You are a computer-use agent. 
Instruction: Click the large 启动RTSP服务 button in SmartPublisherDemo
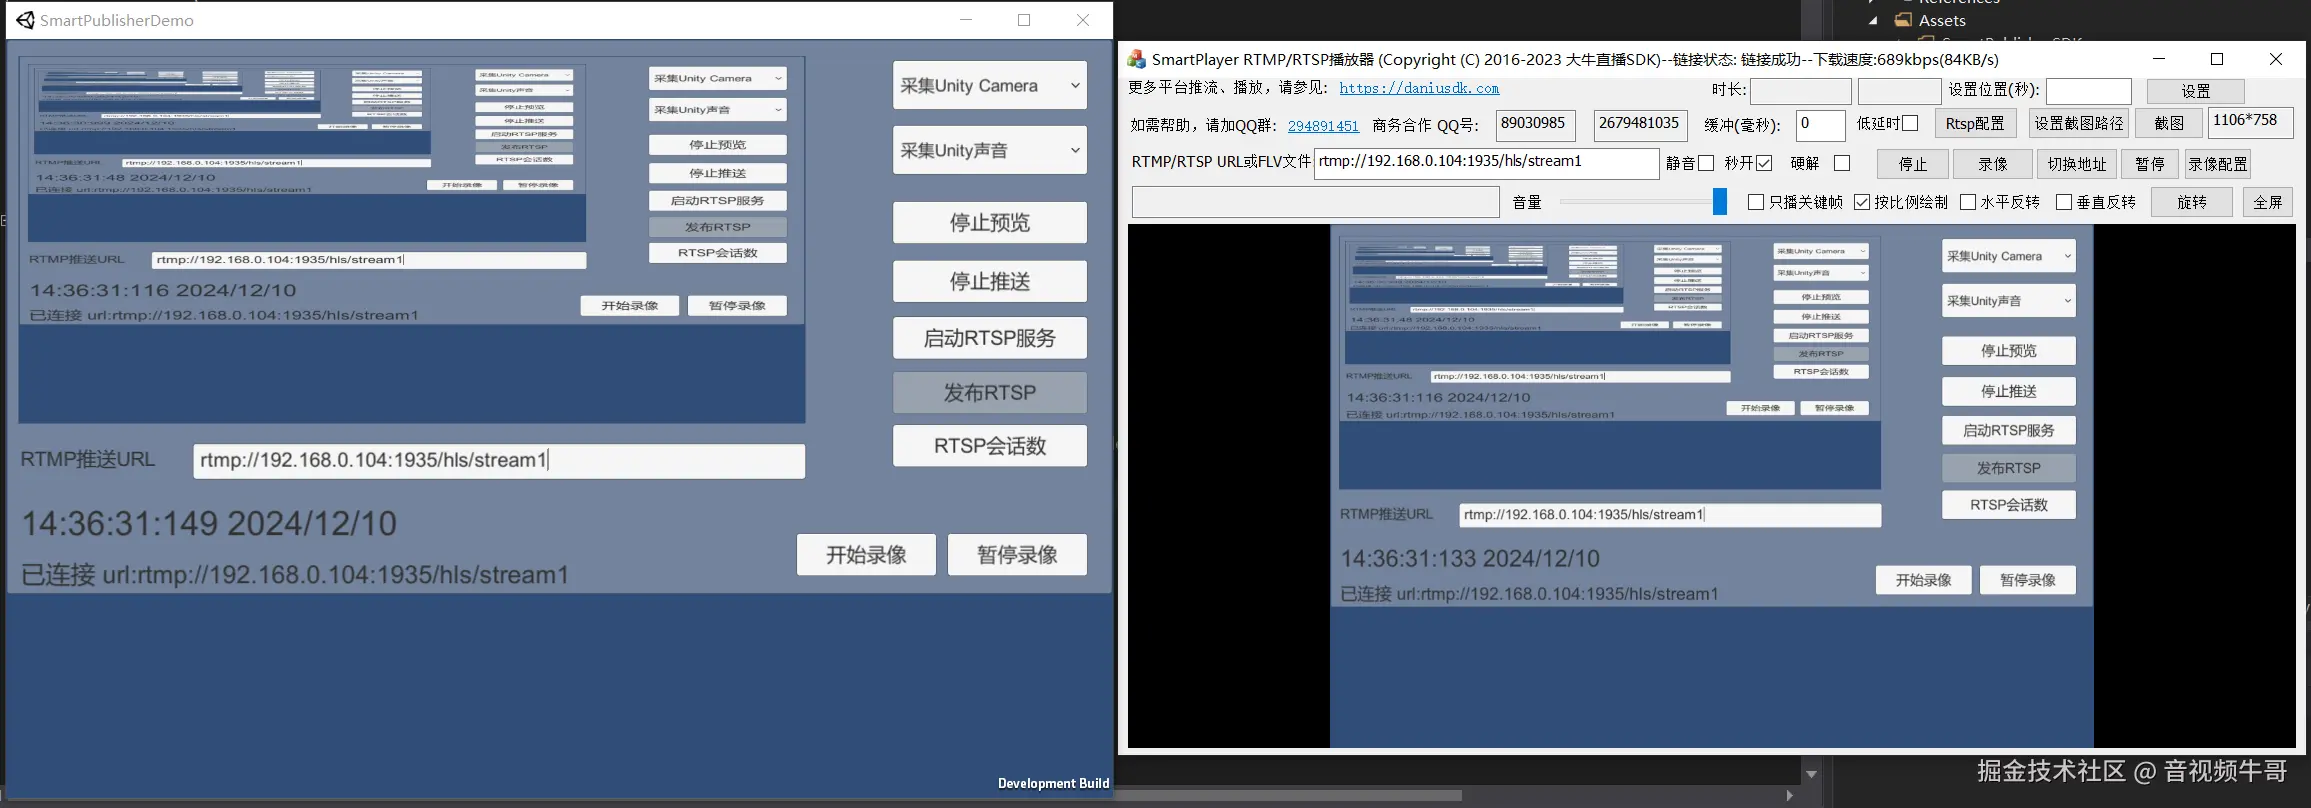tap(989, 338)
